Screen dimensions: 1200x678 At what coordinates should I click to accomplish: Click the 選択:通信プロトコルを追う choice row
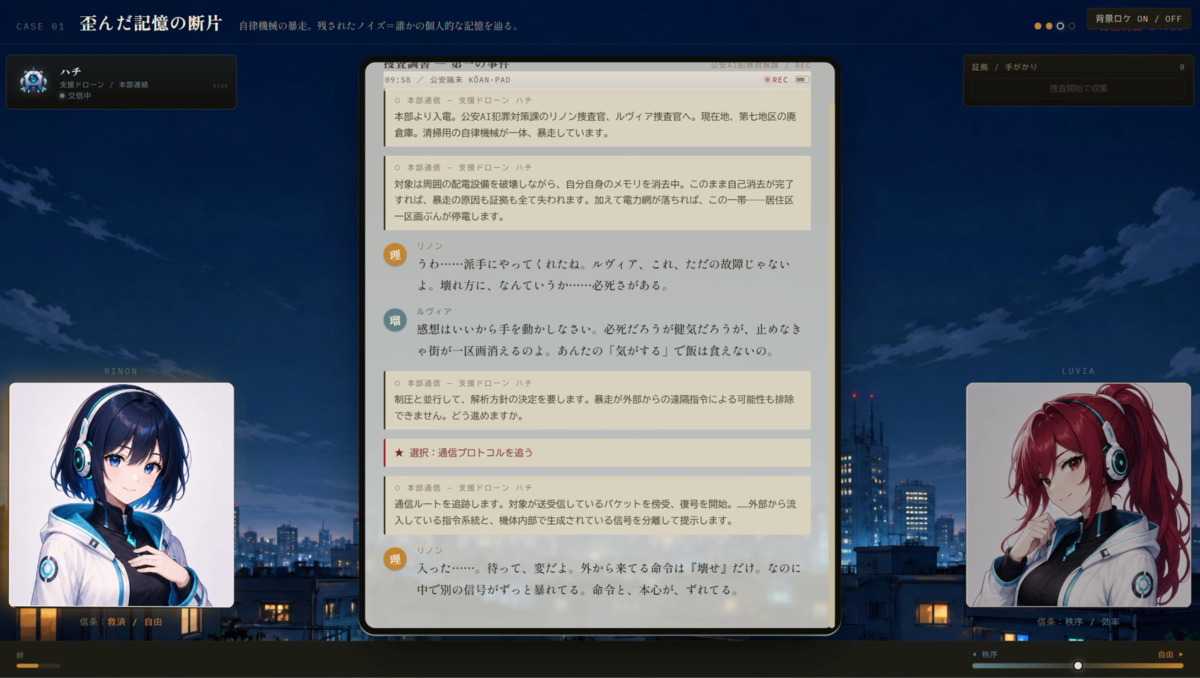point(597,452)
